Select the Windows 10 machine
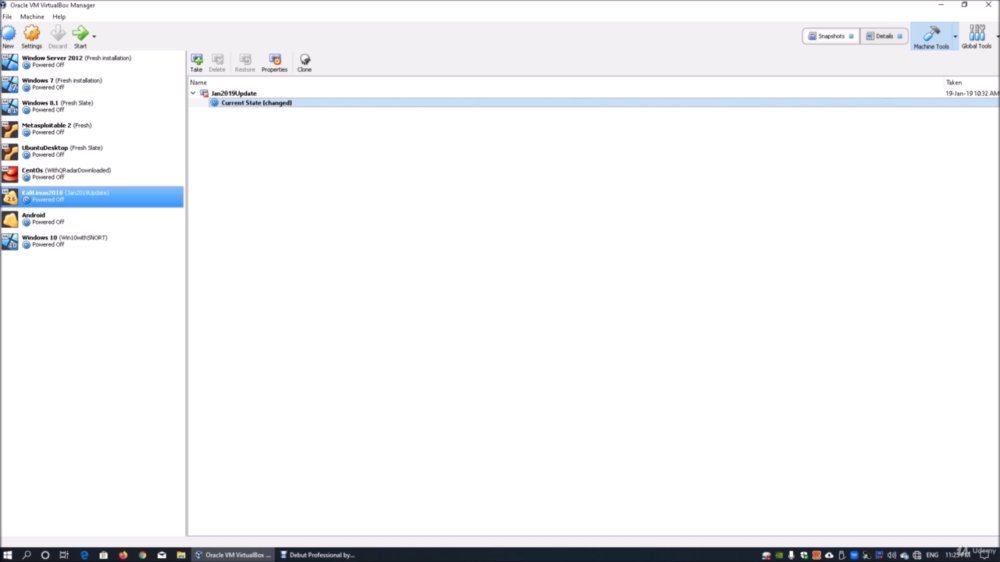Image resolution: width=1000 pixels, height=562 pixels. [x=92, y=241]
